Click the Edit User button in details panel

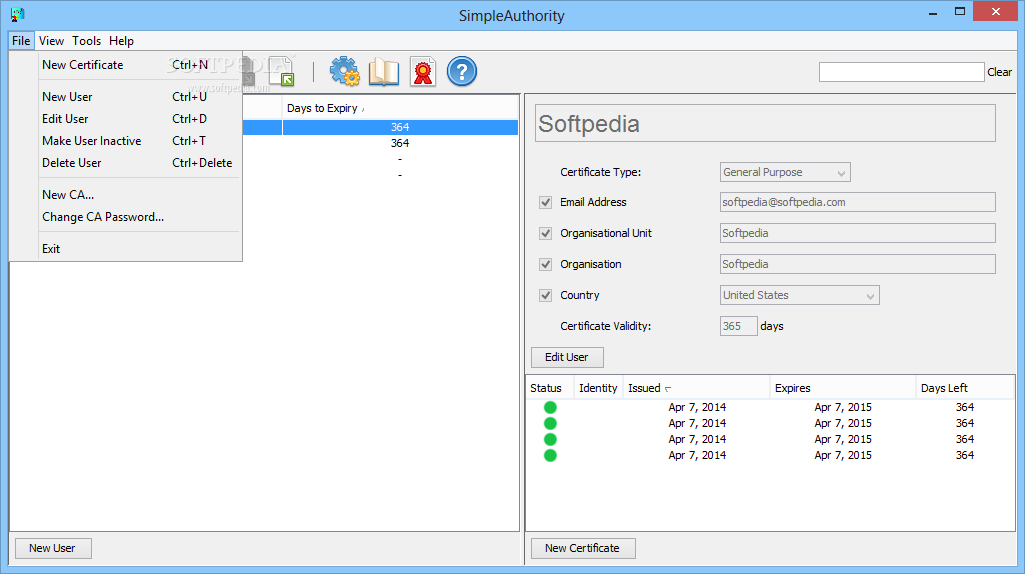click(567, 357)
